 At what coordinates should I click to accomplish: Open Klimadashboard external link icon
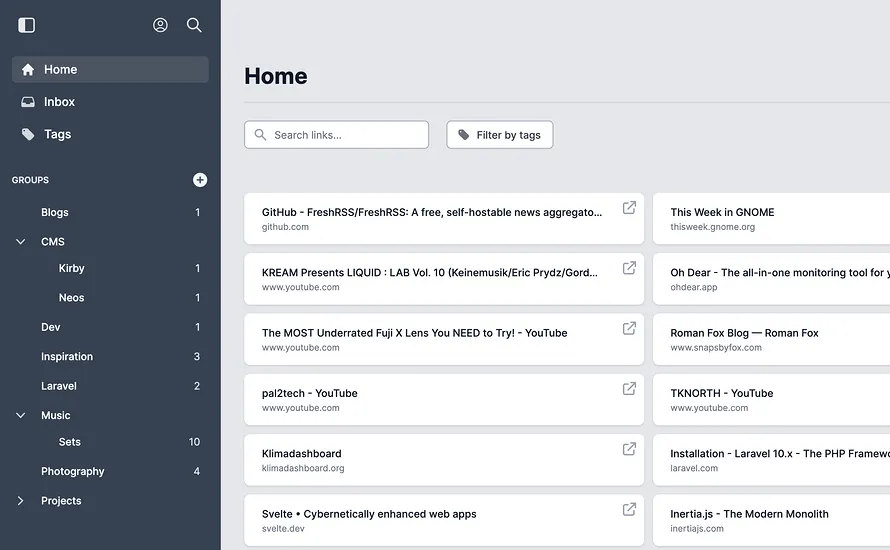click(x=629, y=449)
